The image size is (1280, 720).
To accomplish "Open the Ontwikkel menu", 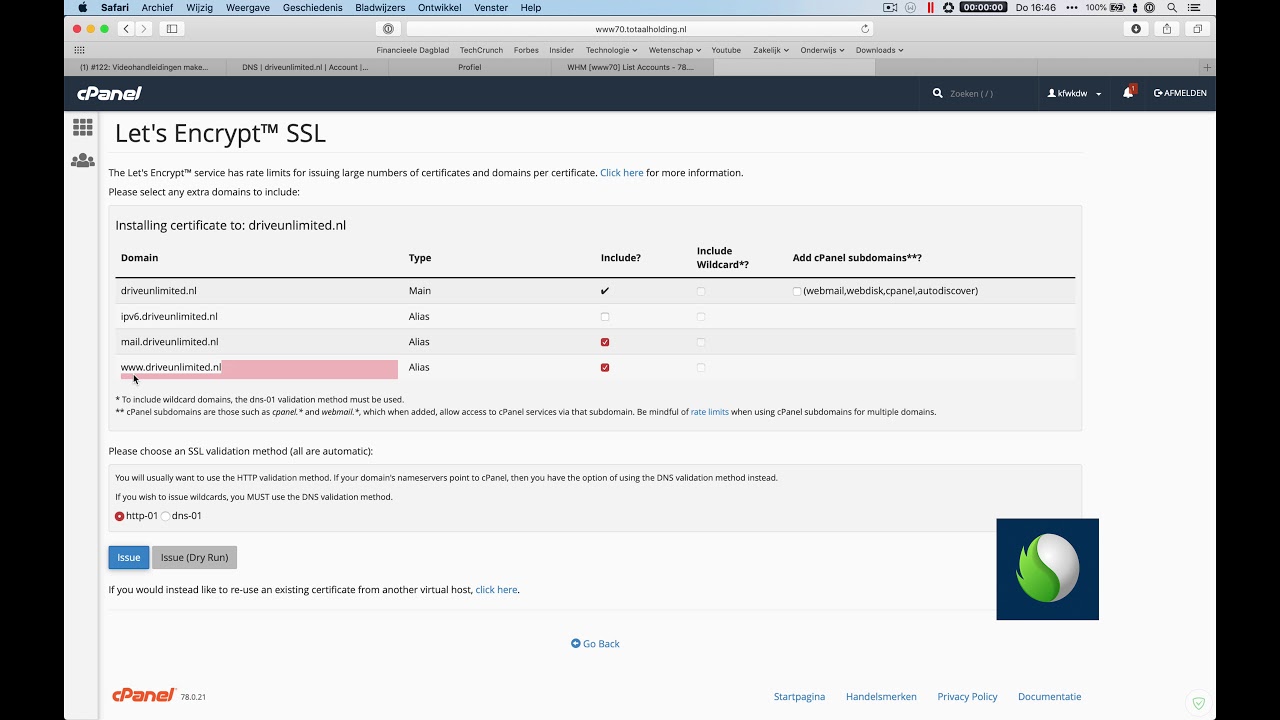I will pos(440,7).
